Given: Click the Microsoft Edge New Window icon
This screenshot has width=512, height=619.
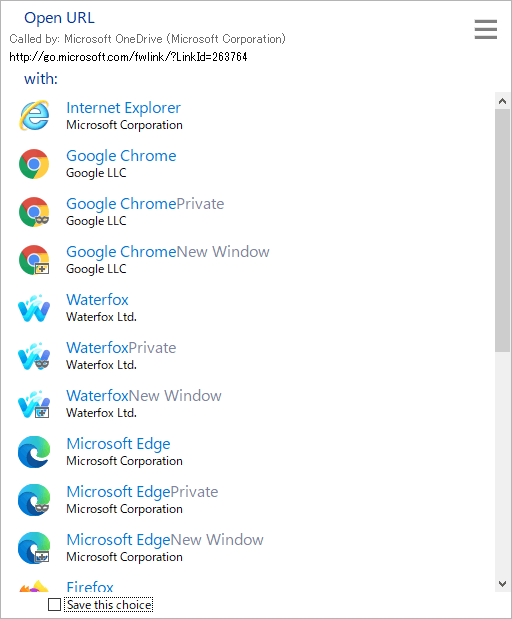Looking at the screenshot, I should click(x=34, y=548).
